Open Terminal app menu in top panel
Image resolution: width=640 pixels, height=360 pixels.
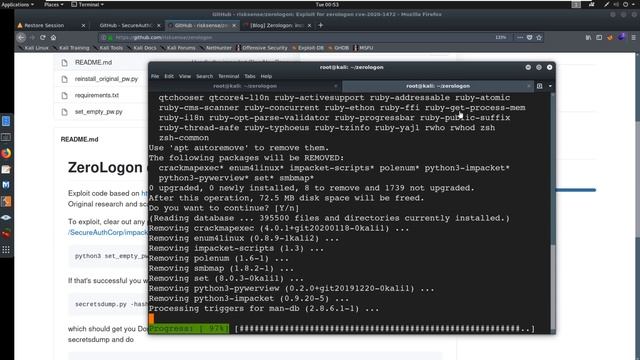[87, 4]
